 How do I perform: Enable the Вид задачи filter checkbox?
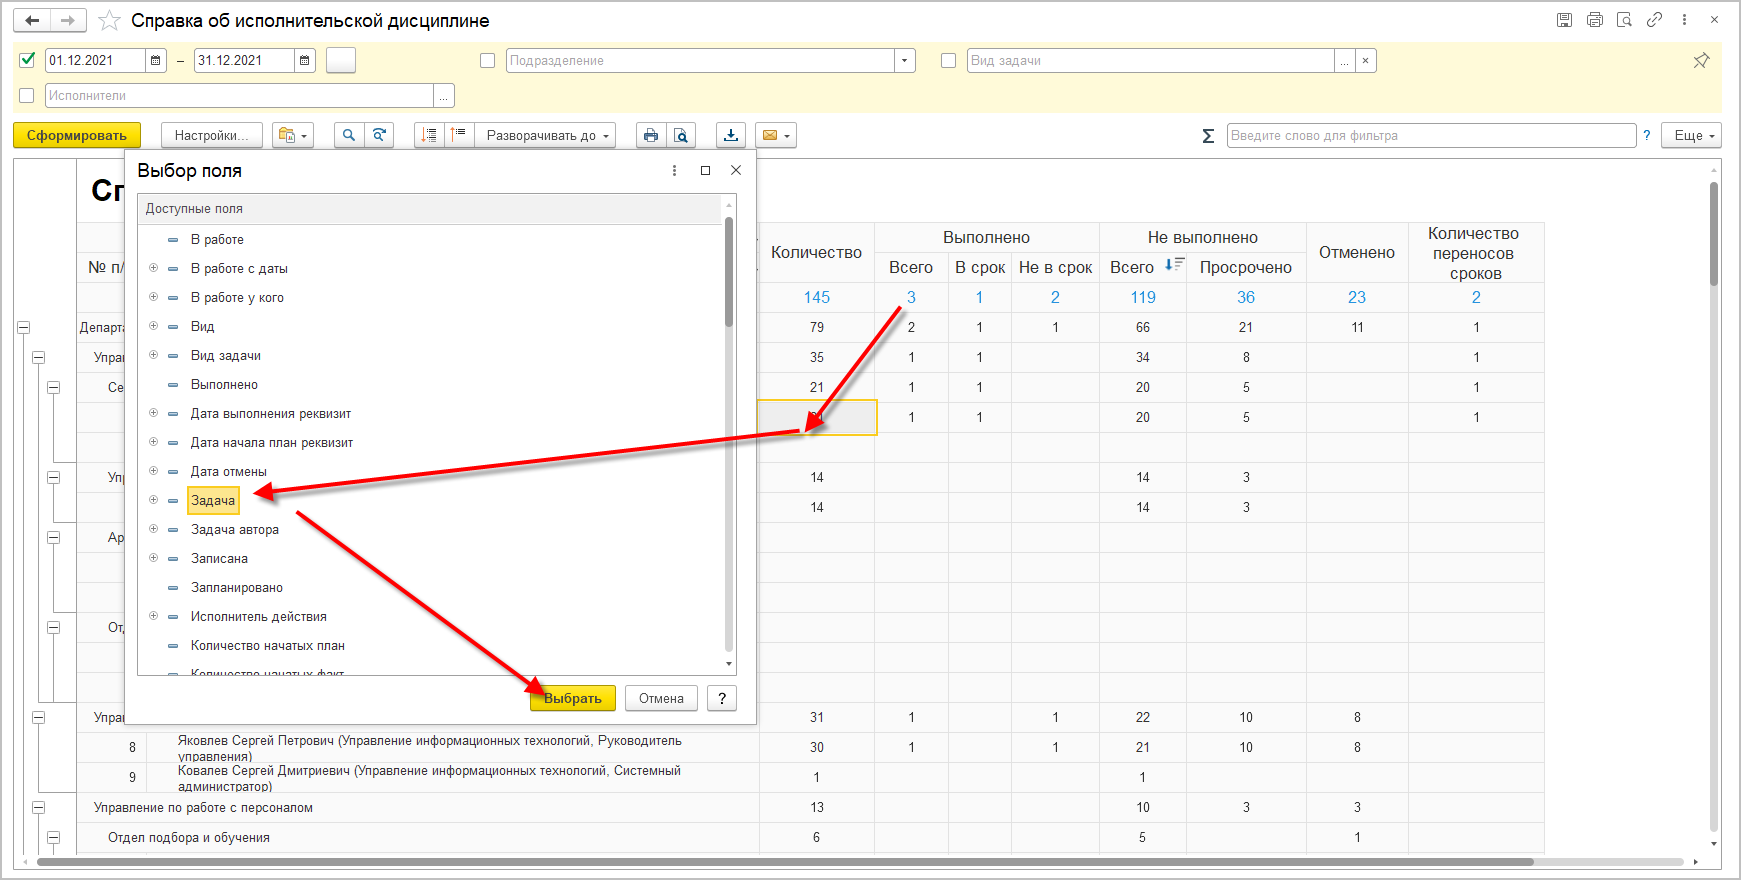[x=949, y=61]
